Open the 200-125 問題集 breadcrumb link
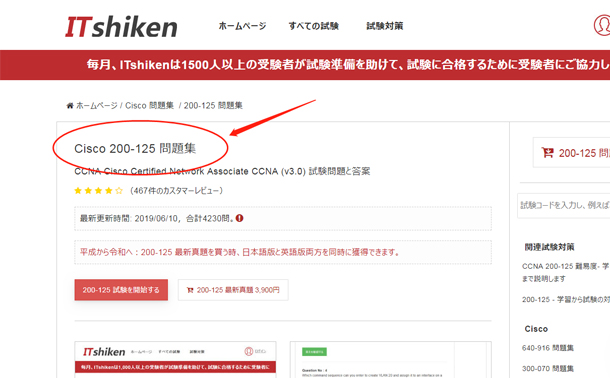 tap(213, 105)
